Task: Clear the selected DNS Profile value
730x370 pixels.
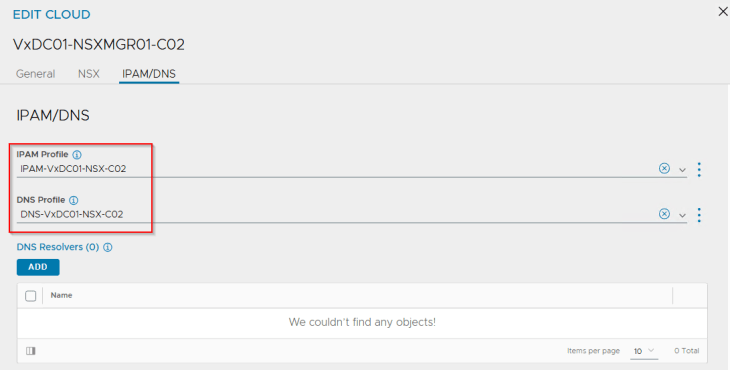Action: point(664,214)
